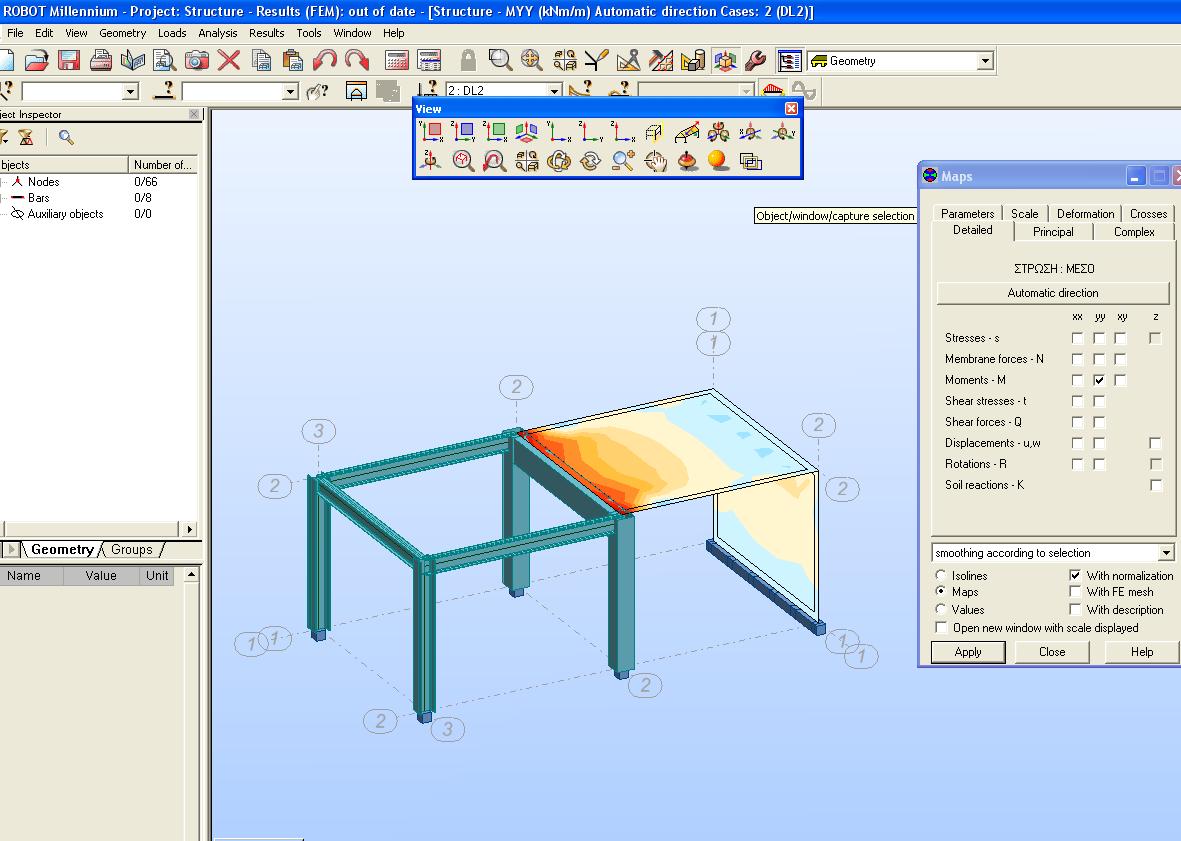The height and width of the screenshot is (841, 1181).
Task: Expand the Nodes tree item
Action: [4, 182]
